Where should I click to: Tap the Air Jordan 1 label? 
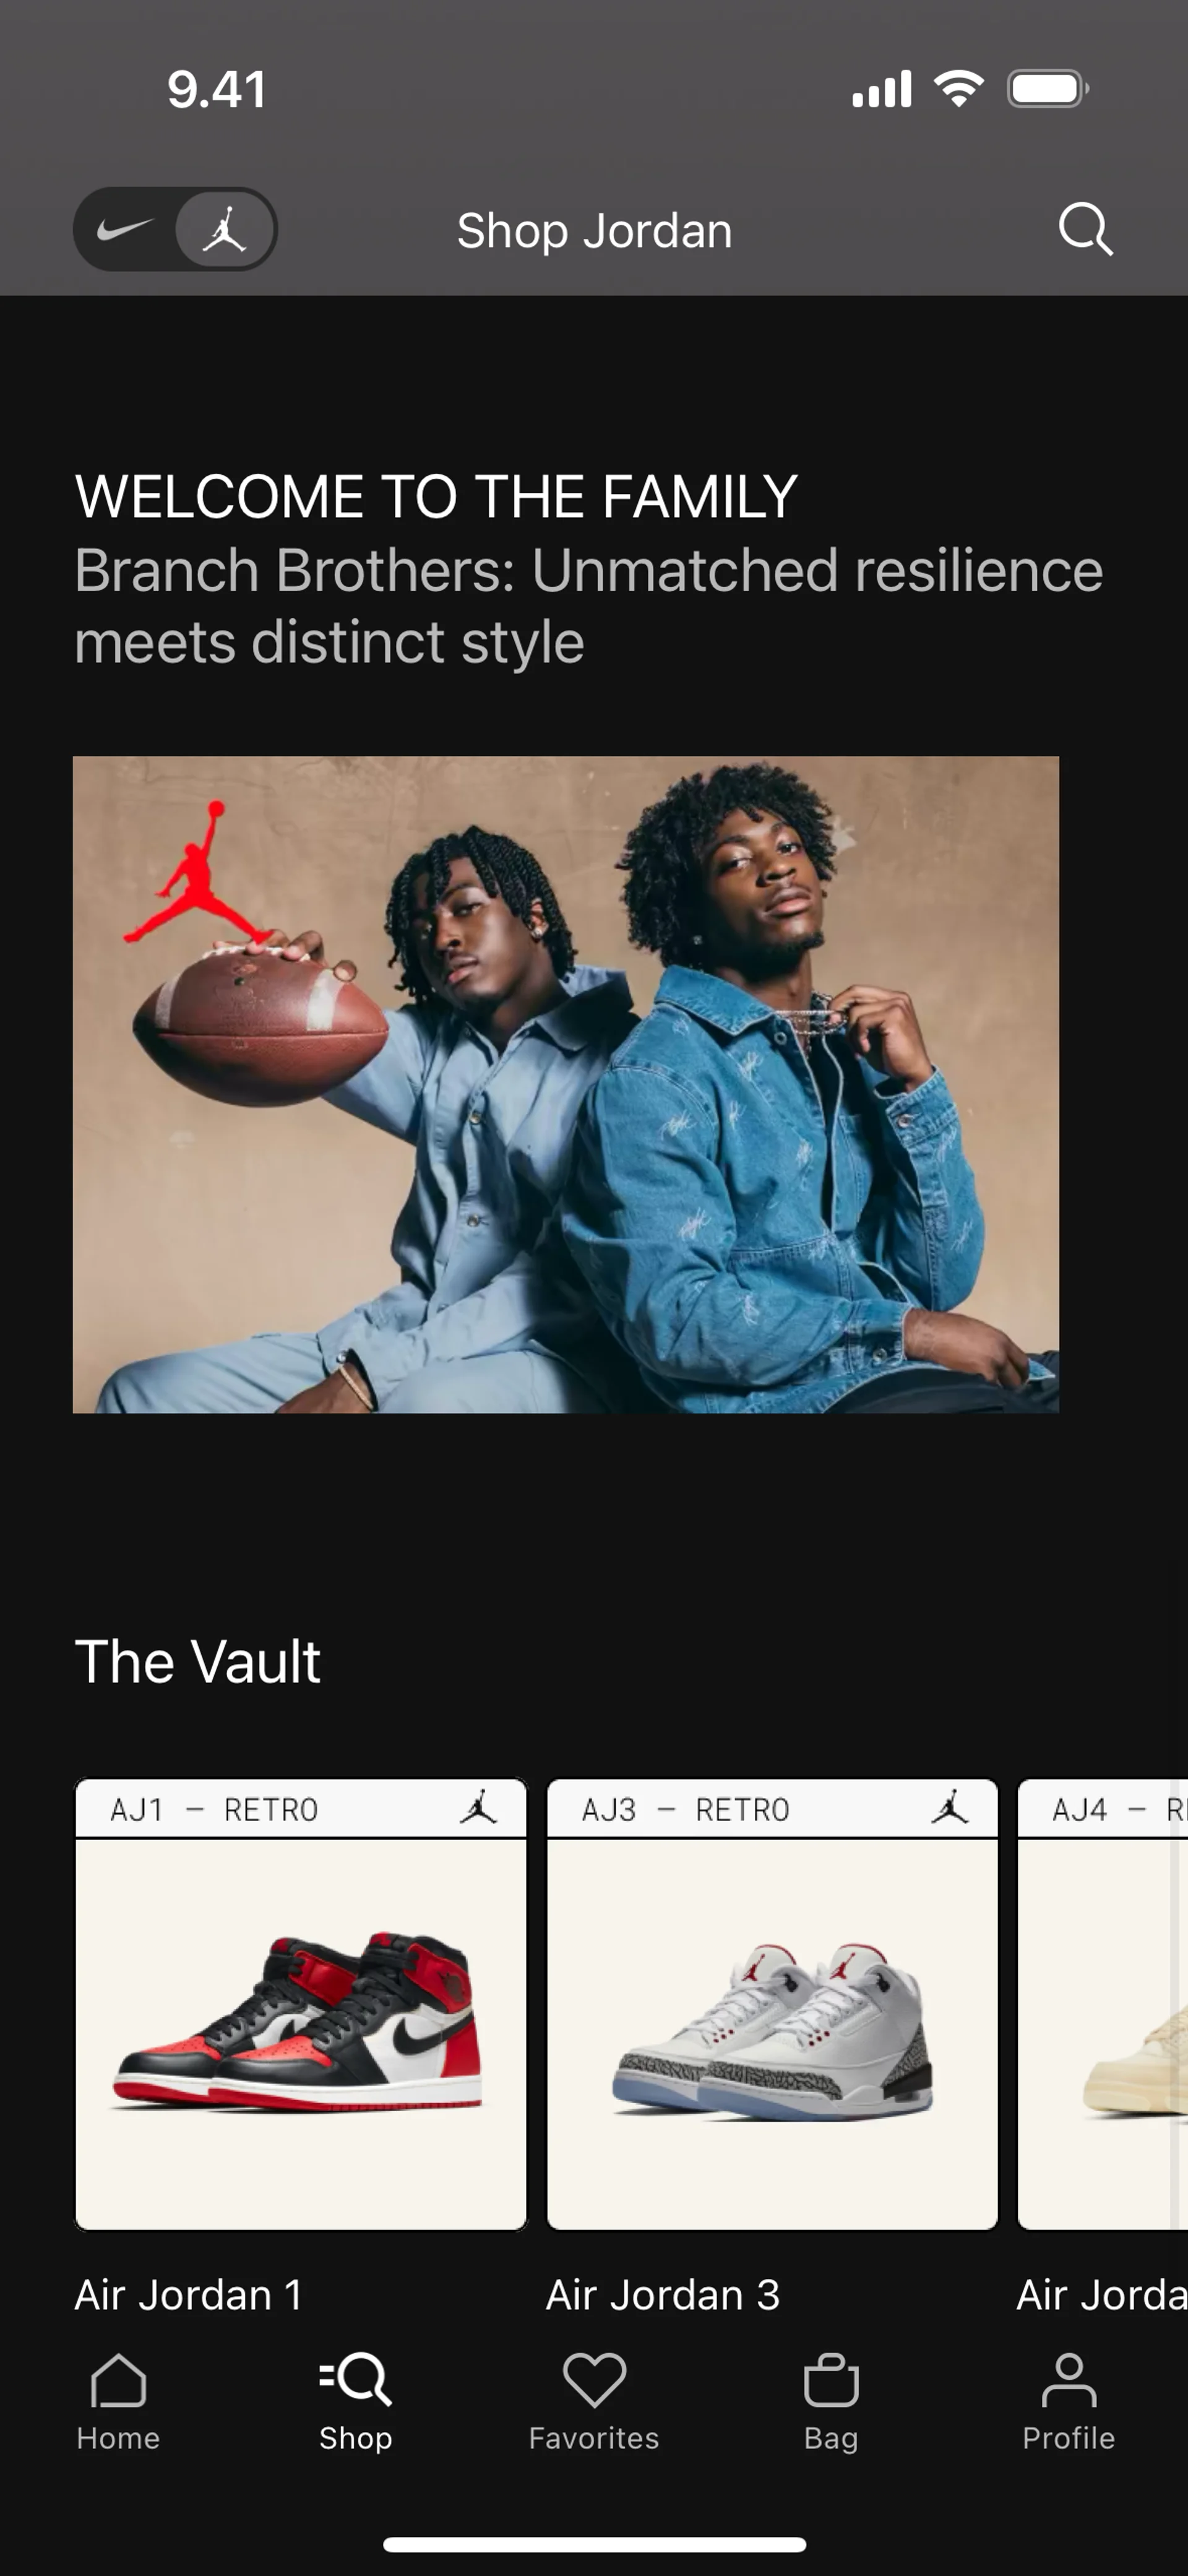(x=189, y=2294)
